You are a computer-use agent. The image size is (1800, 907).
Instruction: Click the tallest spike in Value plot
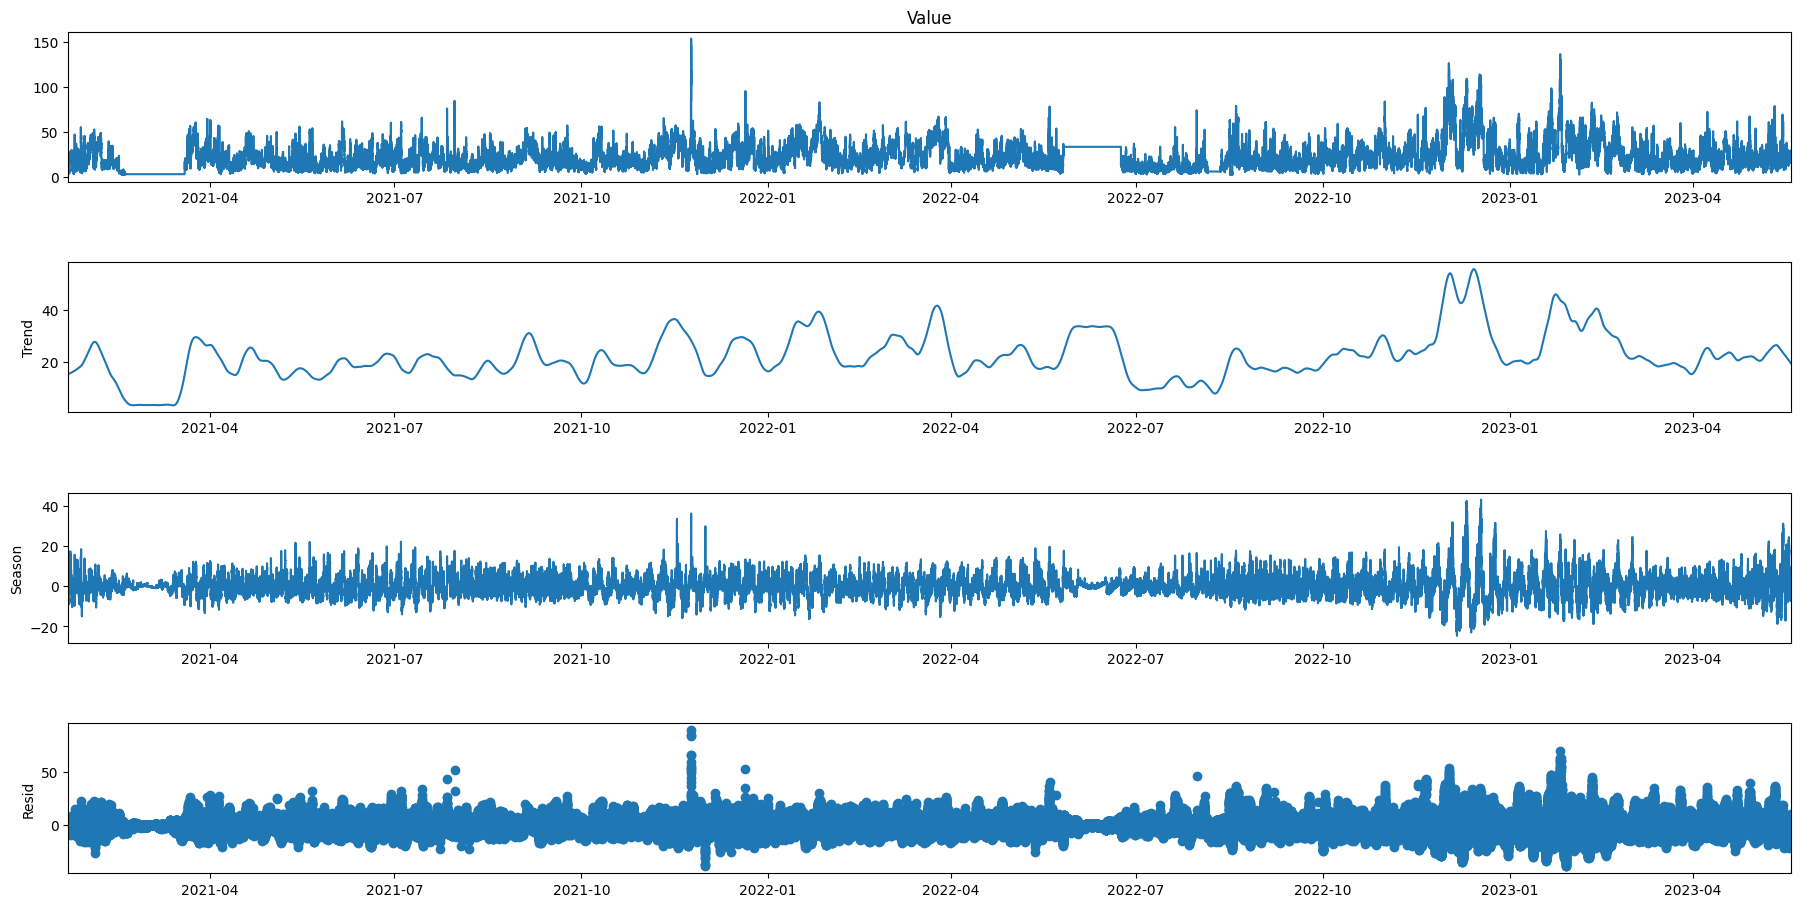(x=691, y=40)
